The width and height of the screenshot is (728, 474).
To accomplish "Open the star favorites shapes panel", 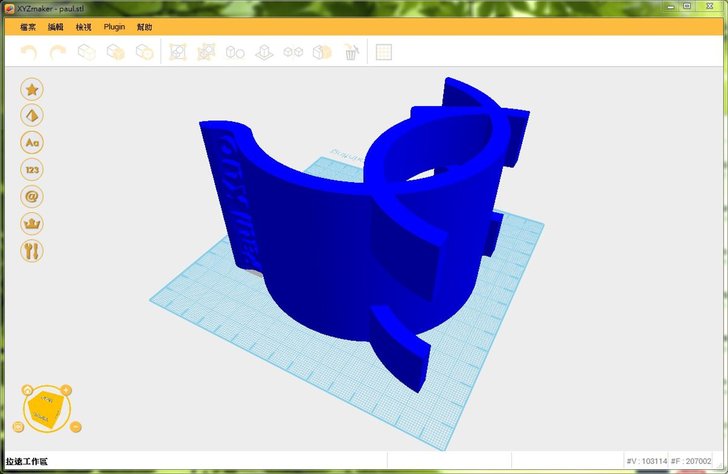I will pos(32,89).
